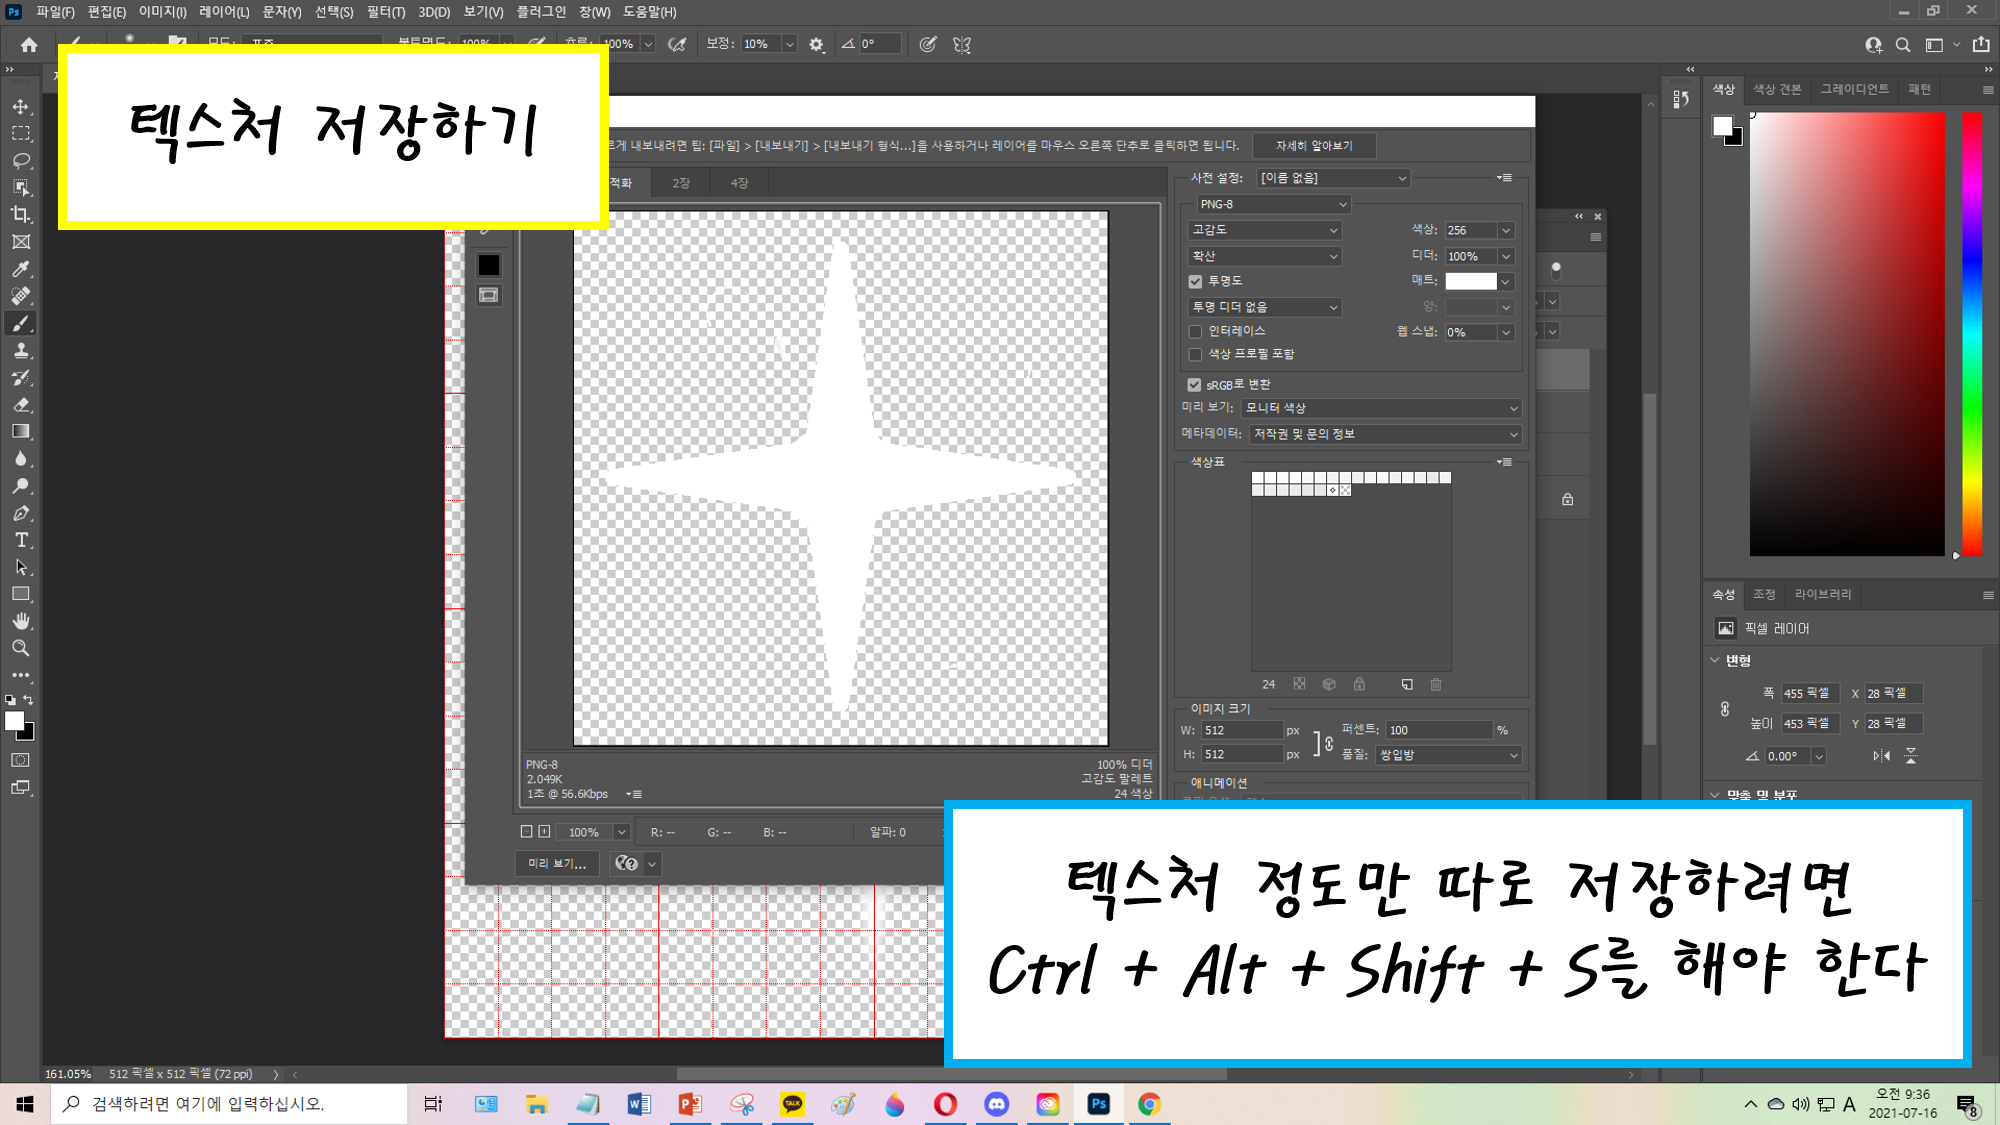Screen dimensions: 2000x1125
Task: Open the 파일(F) menu
Action: pyautogui.click(x=55, y=12)
